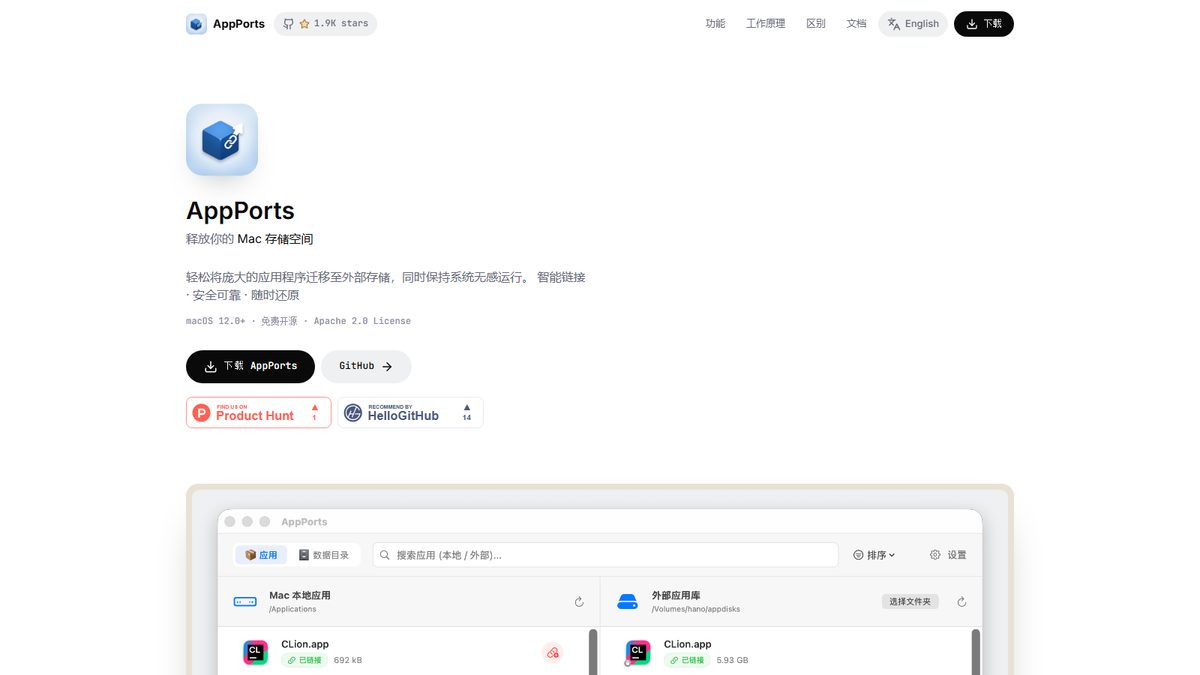
Task: Click the download arrow icon in header 下载
Action: [x=972, y=24]
